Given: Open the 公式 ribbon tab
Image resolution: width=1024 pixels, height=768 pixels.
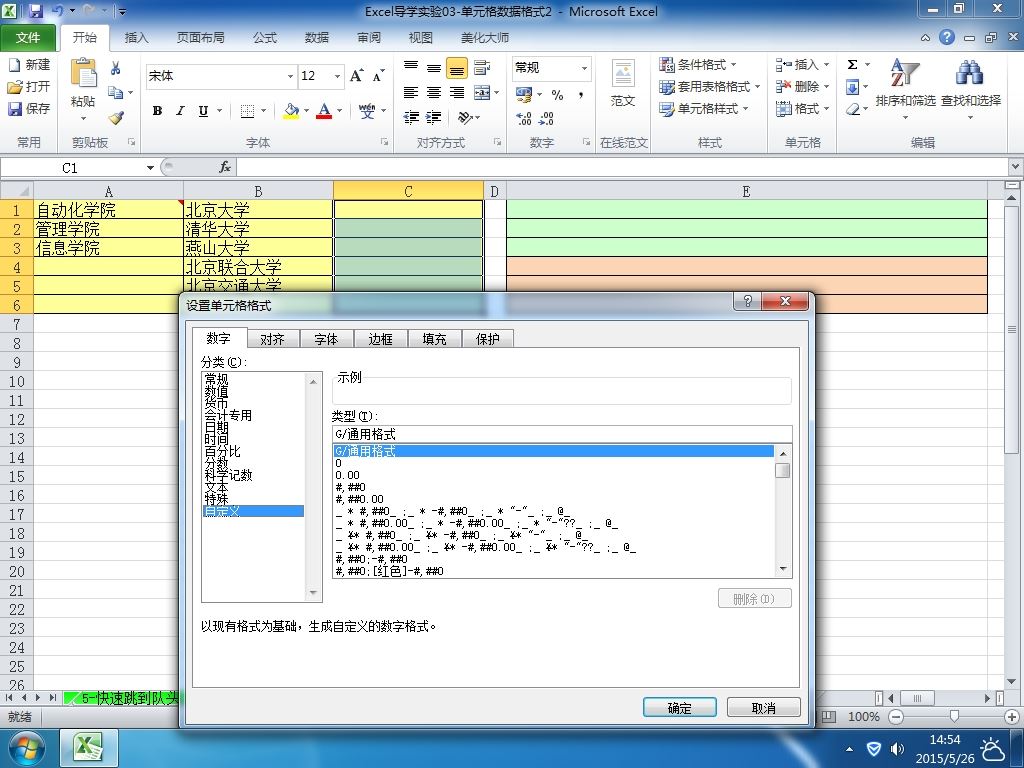Looking at the screenshot, I should click(264, 37).
